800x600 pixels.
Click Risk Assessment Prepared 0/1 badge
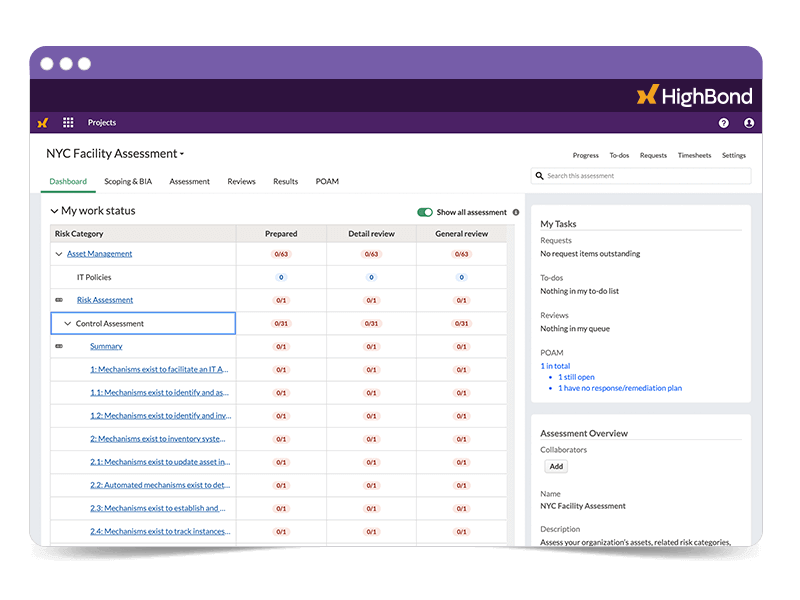click(x=281, y=301)
